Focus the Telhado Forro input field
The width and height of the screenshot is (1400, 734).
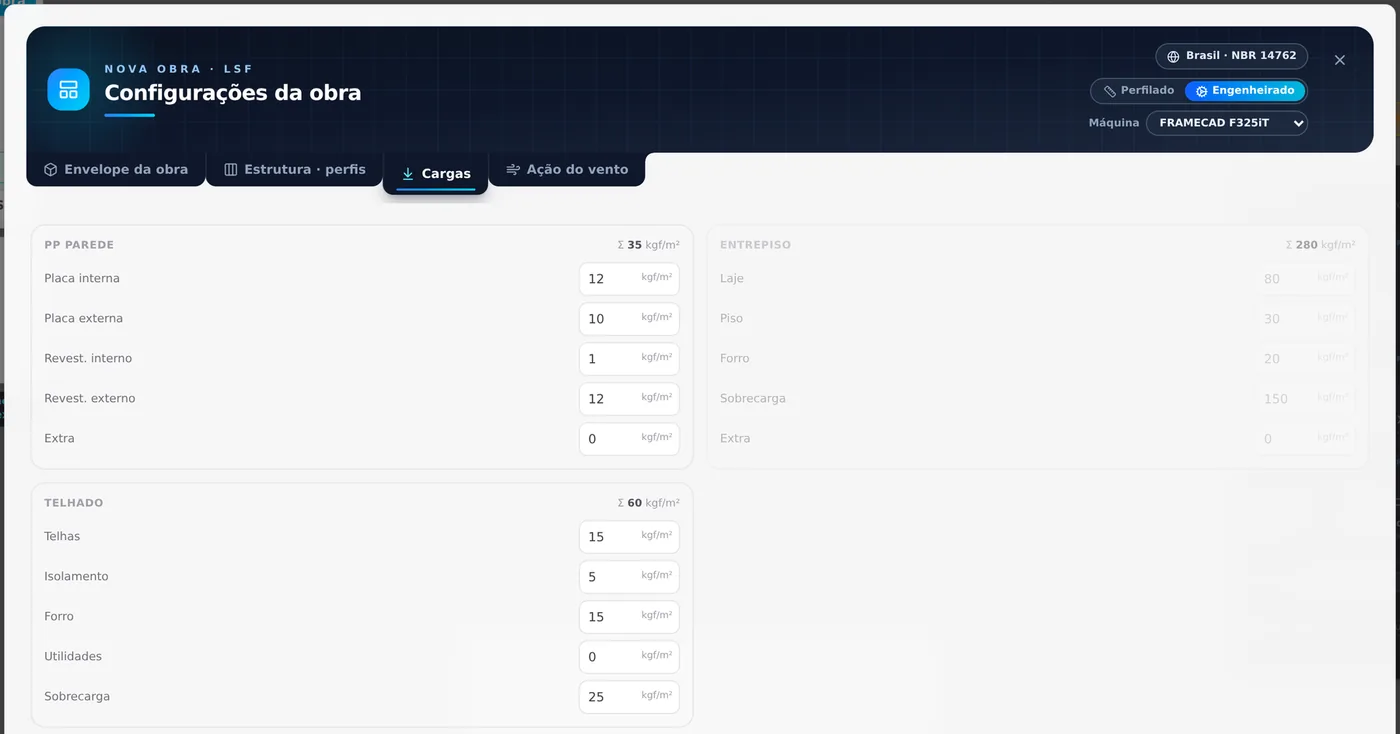(x=629, y=617)
